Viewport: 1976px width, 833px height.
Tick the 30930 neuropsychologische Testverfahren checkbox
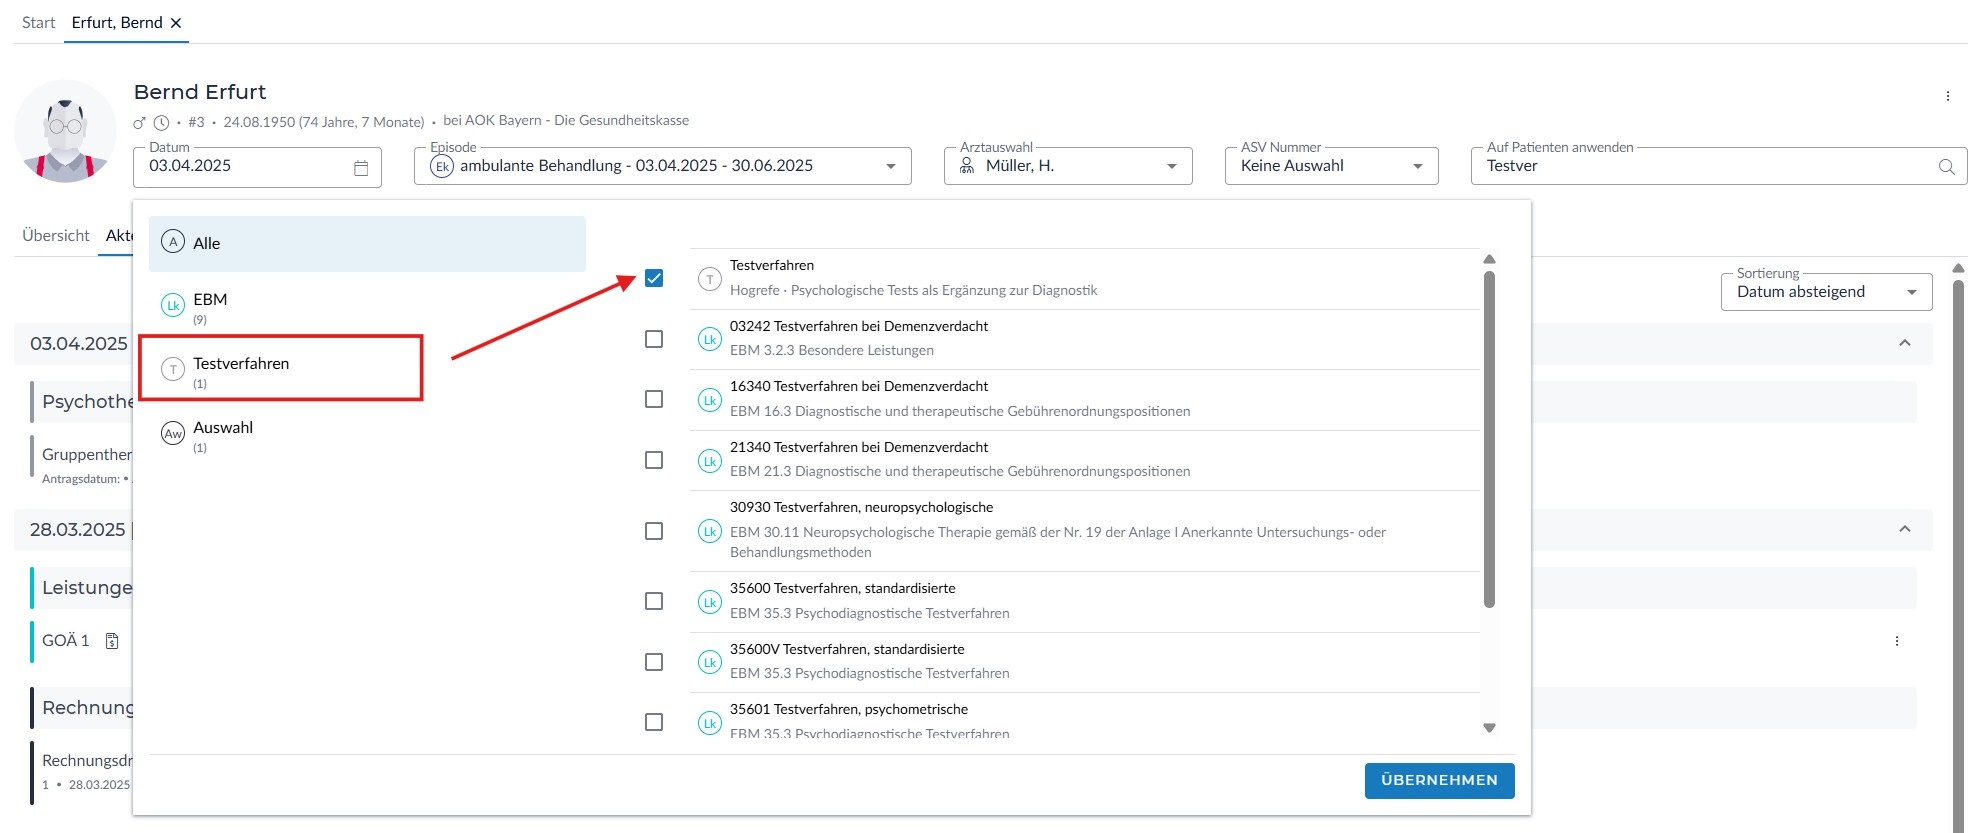pyautogui.click(x=654, y=531)
